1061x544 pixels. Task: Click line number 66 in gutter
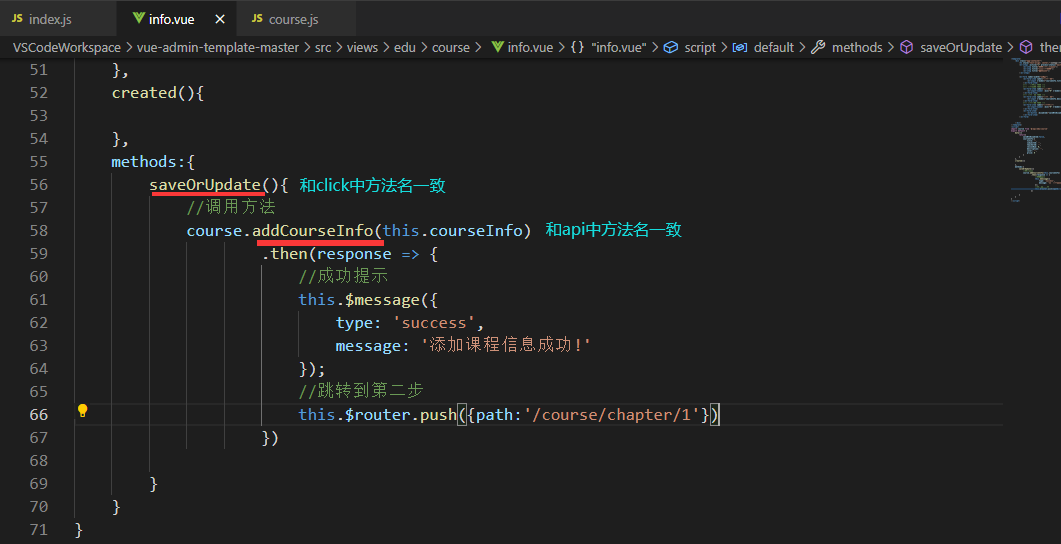39,415
